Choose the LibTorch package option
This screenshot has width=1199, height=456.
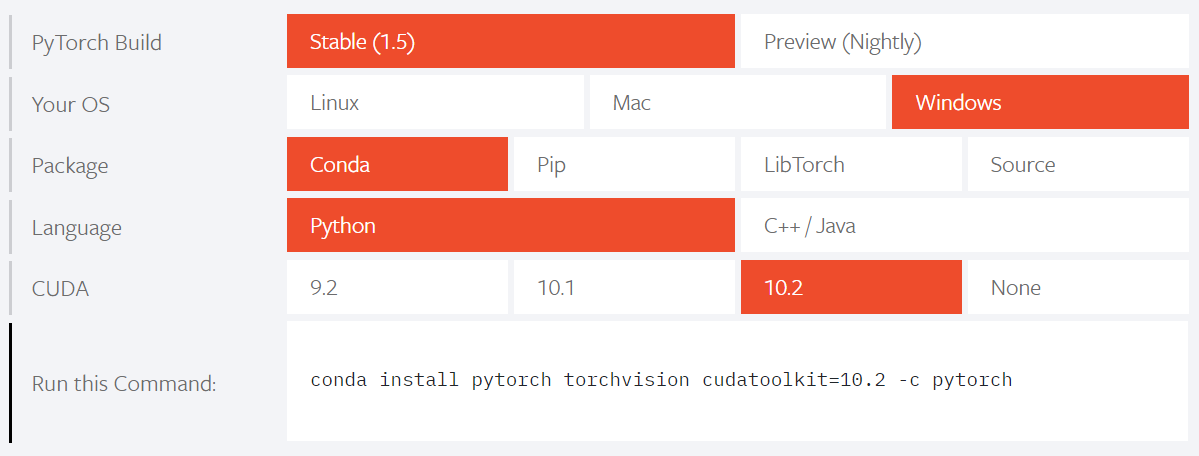pyautogui.click(x=851, y=165)
